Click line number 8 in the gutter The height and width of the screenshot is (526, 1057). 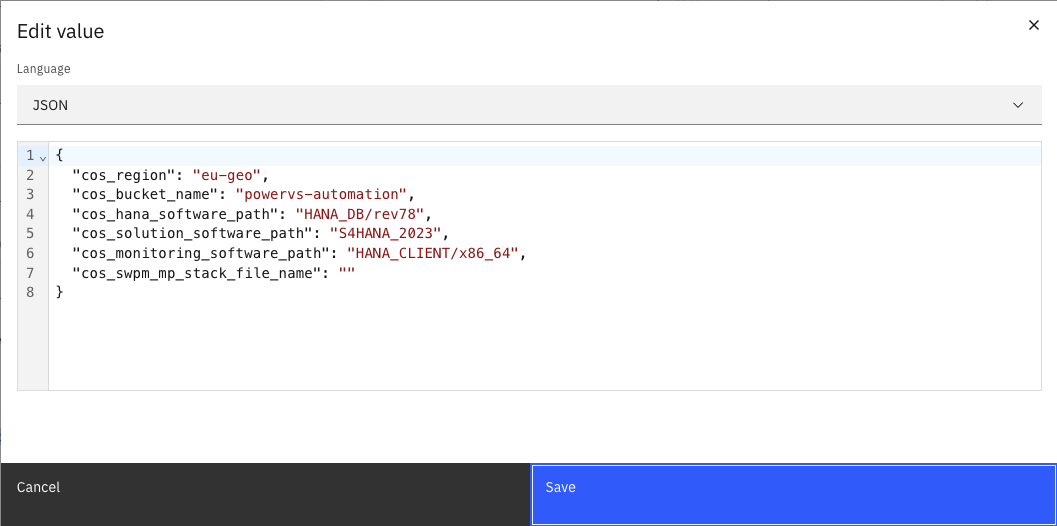point(30,292)
